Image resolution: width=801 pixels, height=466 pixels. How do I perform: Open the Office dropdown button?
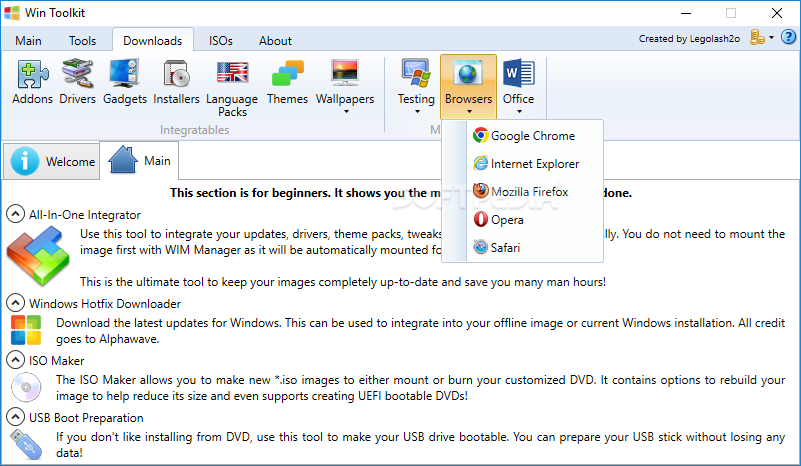pyautogui.click(x=519, y=87)
